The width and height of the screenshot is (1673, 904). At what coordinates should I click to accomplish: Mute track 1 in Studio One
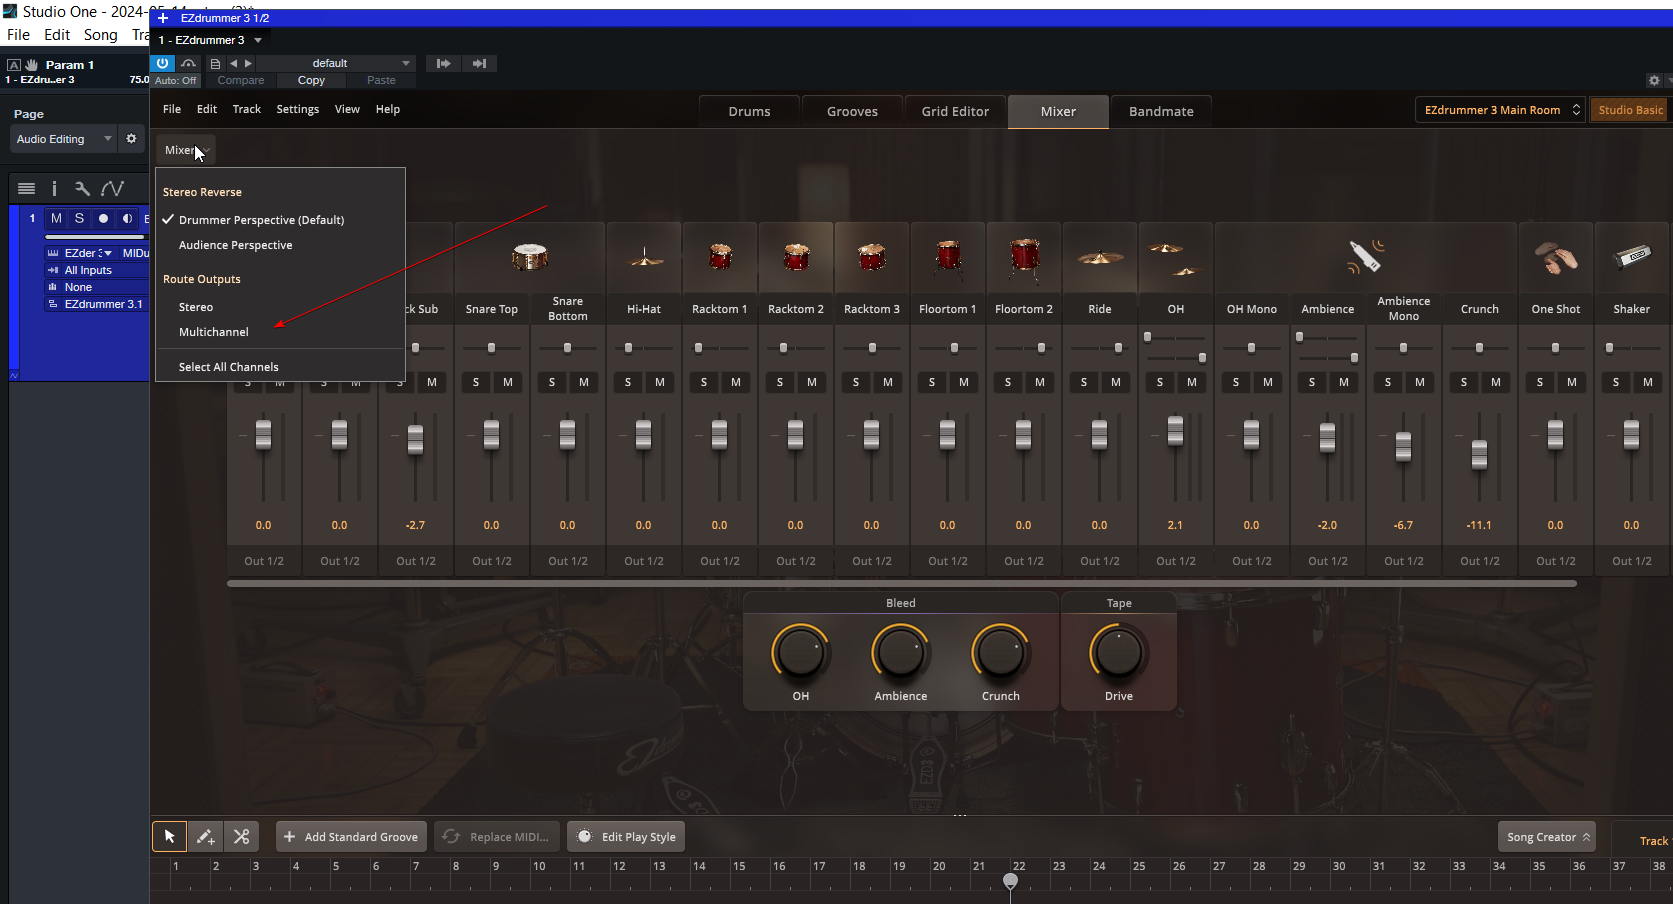[x=56, y=218]
